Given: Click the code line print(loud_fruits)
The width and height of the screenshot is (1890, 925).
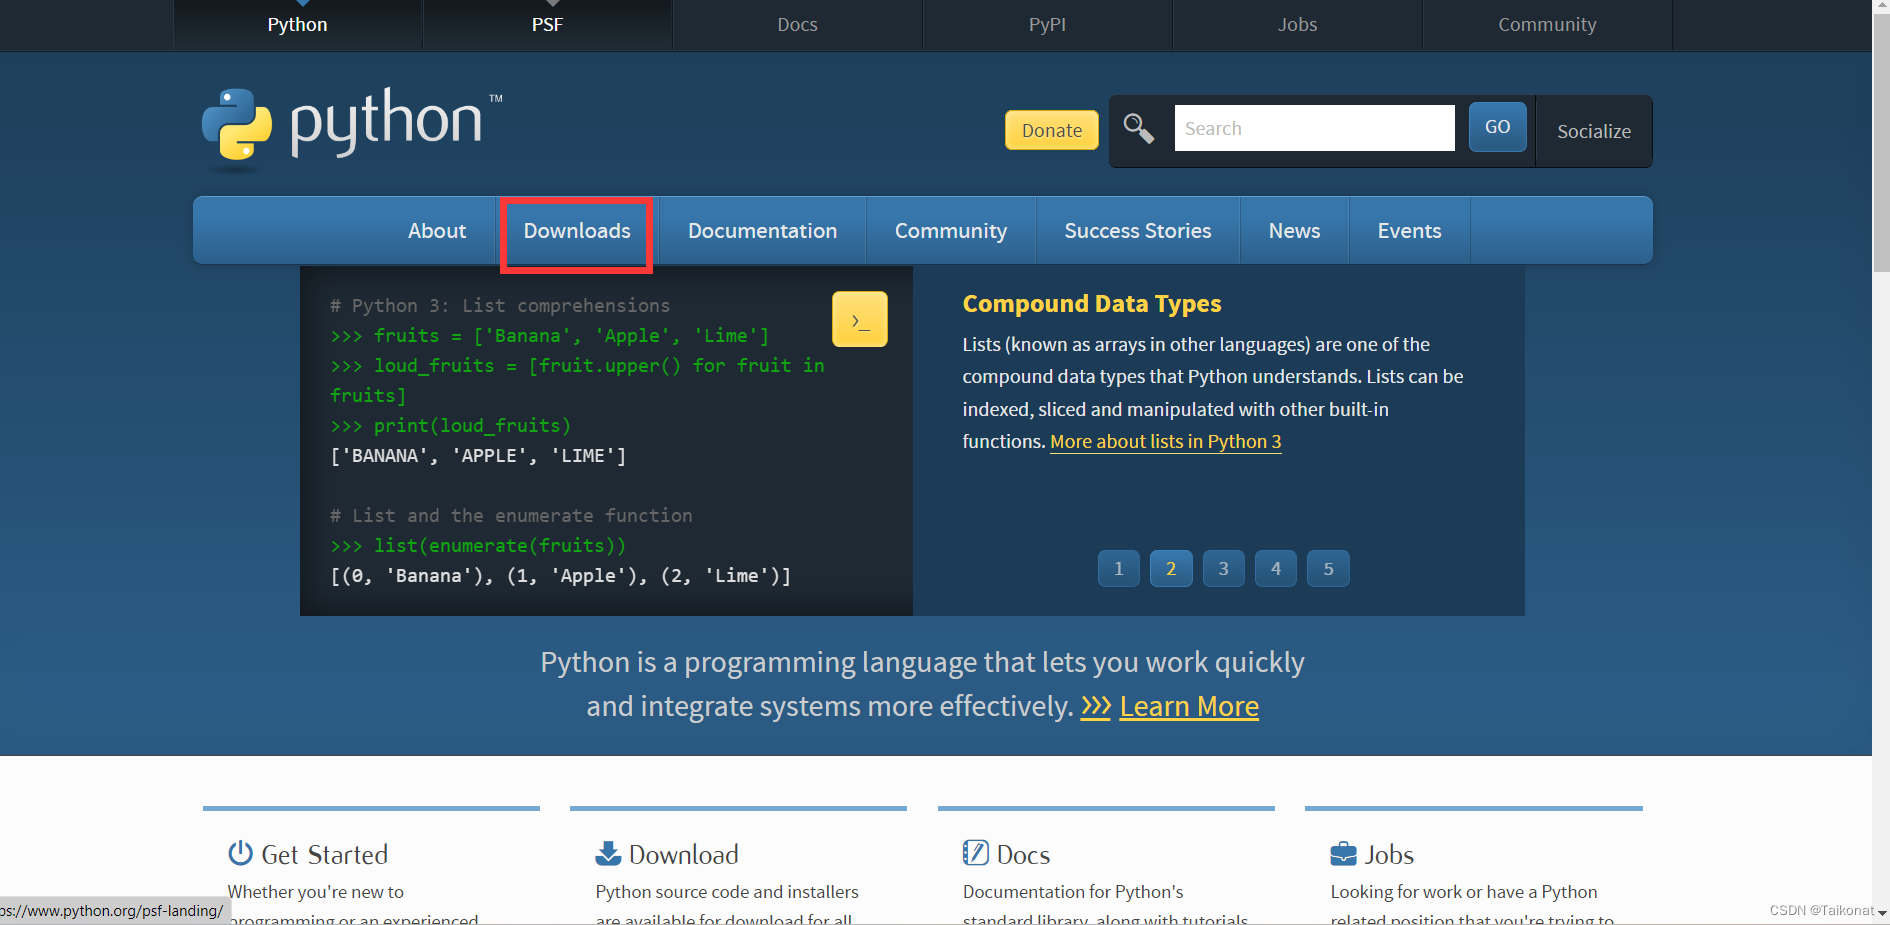Looking at the screenshot, I should (x=451, y=426).
